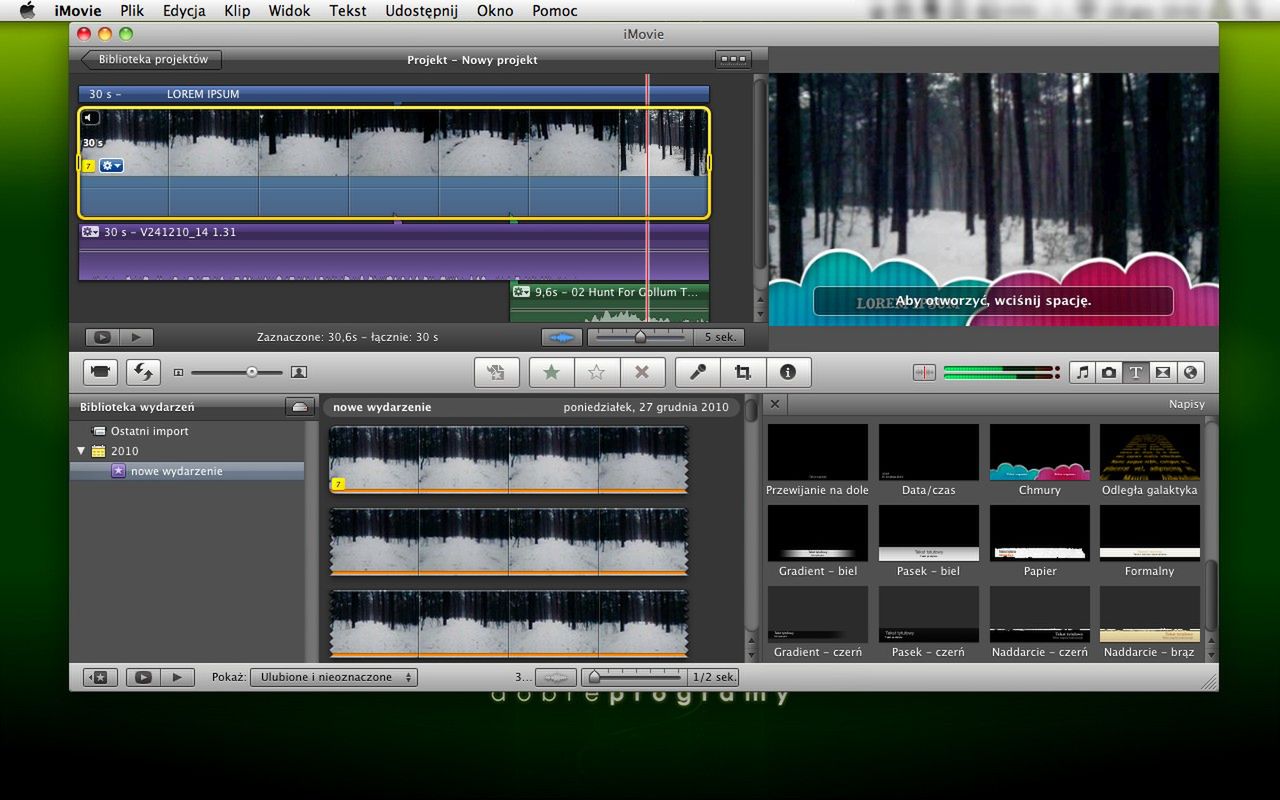Open the camera import window
Viewport: 1280px width, 800px height.
click(x=100, y=372)
